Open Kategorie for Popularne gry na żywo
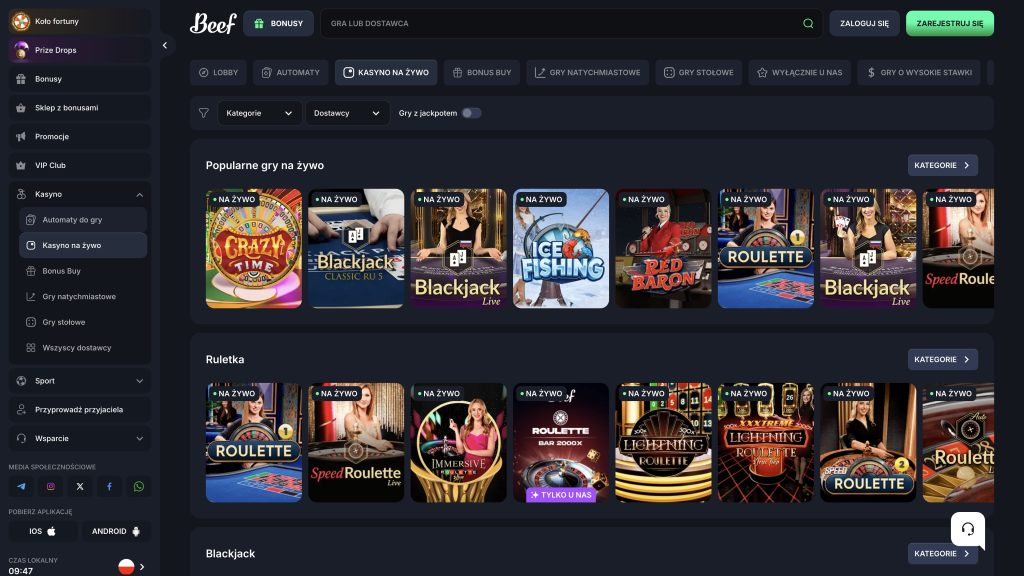The height and width of the screenshot is (576, 1024). (942, 165)
